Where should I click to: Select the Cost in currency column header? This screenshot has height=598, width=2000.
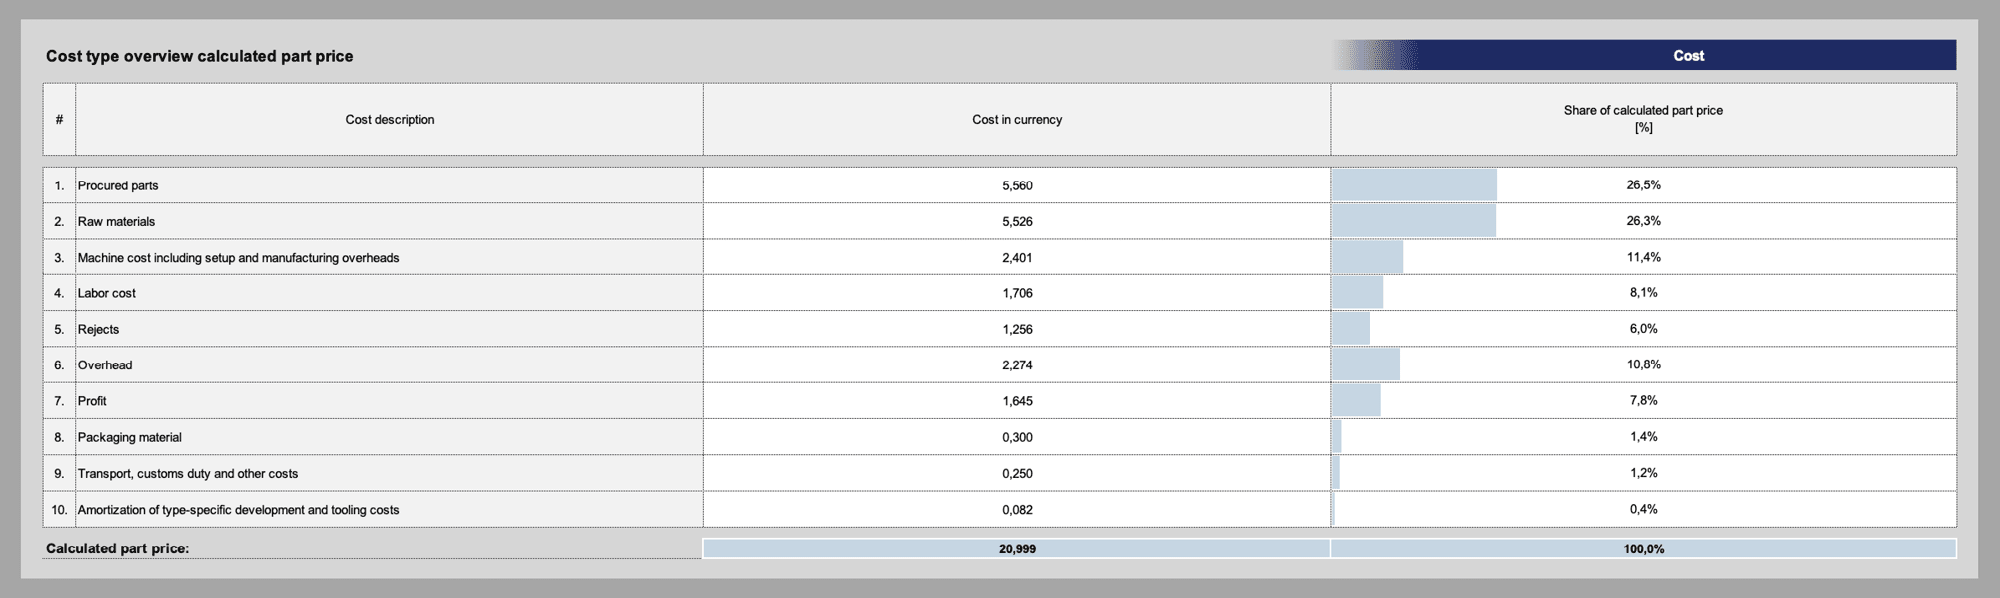[x=1016, y=120]
